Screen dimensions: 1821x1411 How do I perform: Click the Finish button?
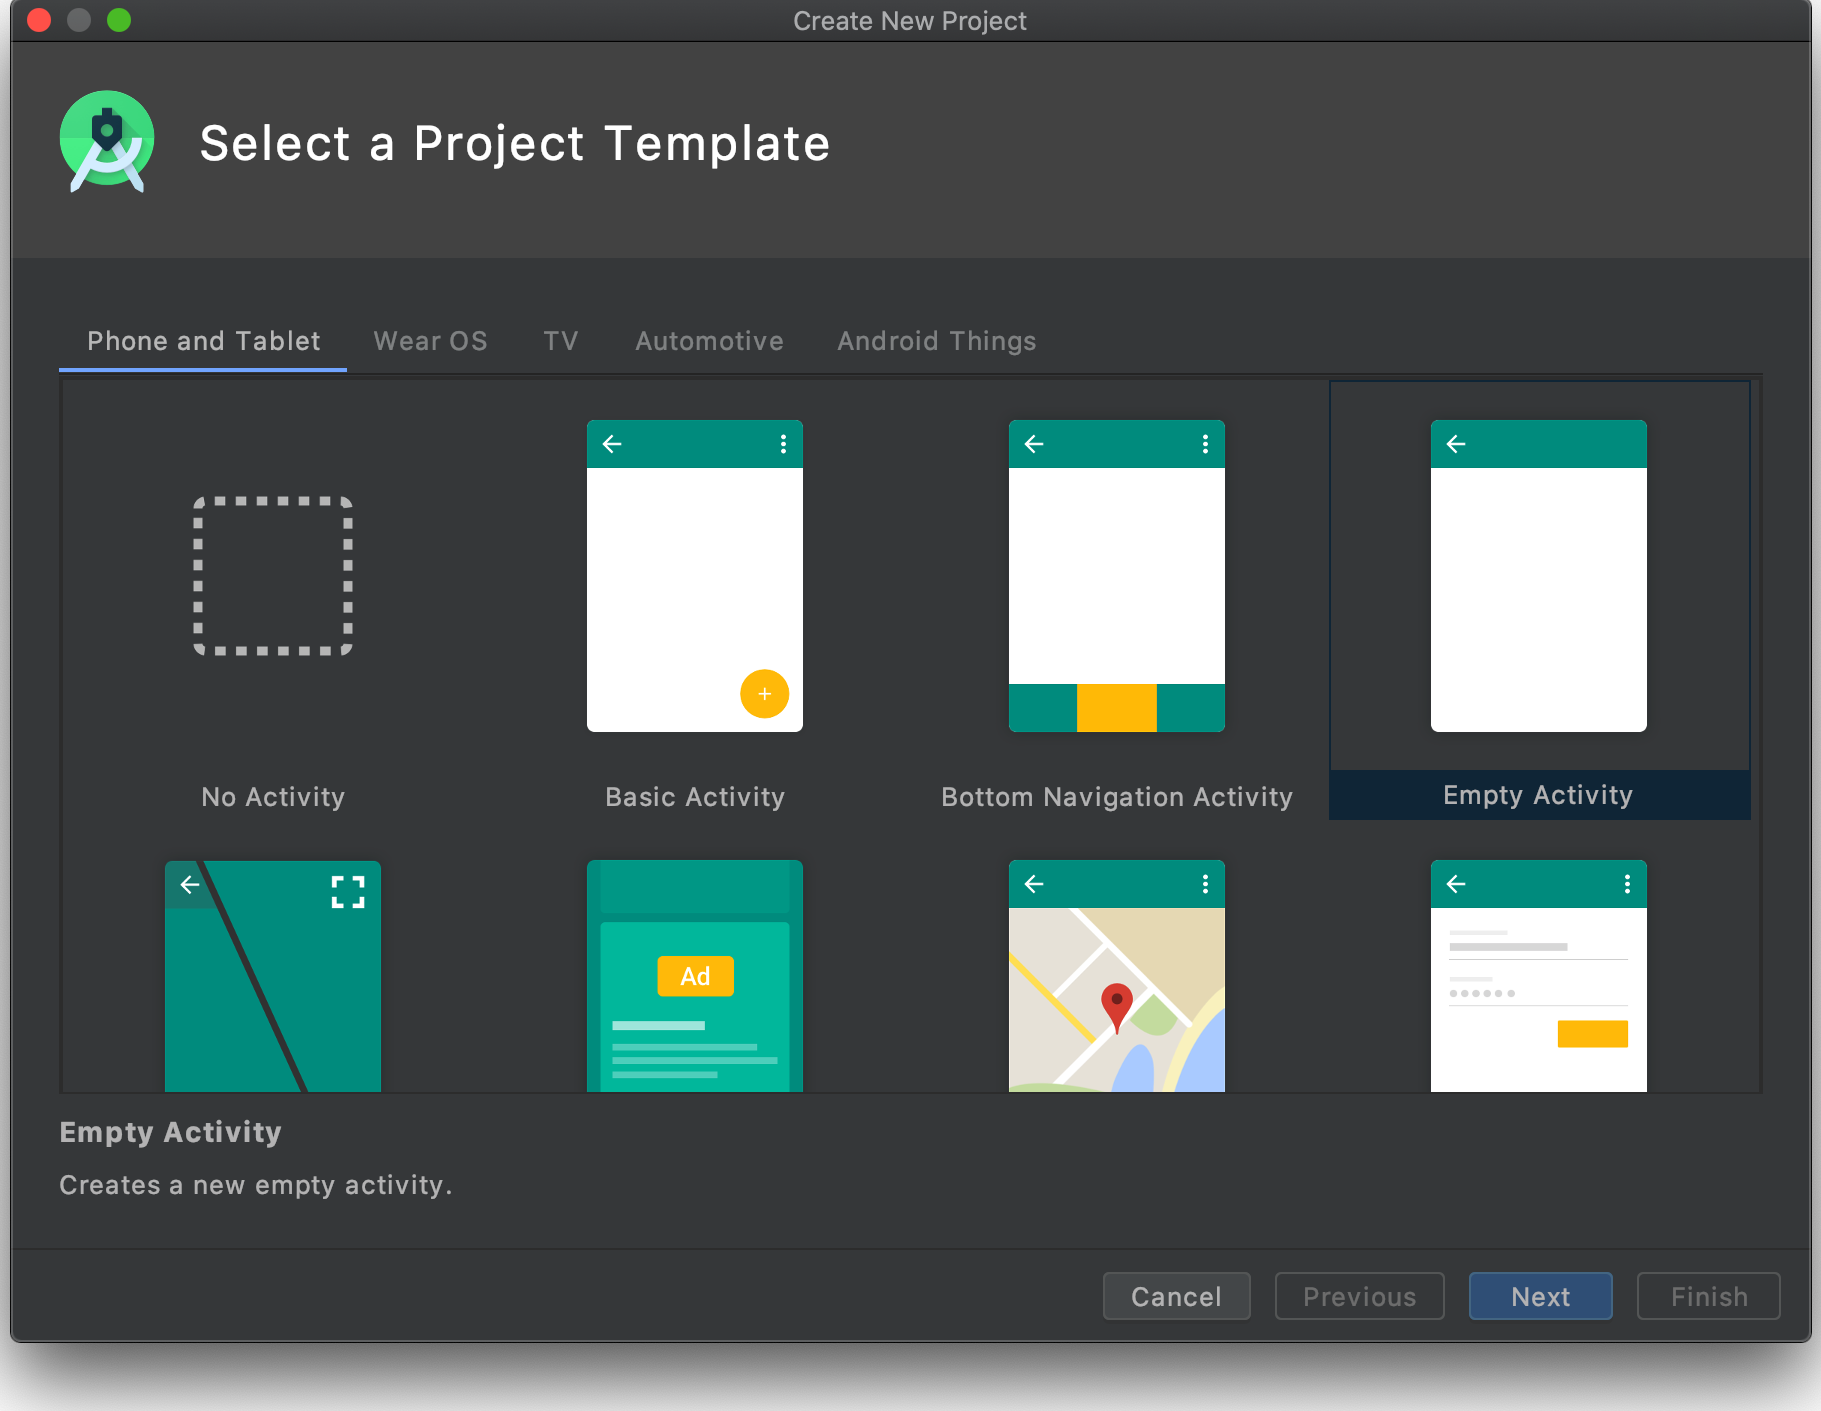[x=1709, y=1296]
